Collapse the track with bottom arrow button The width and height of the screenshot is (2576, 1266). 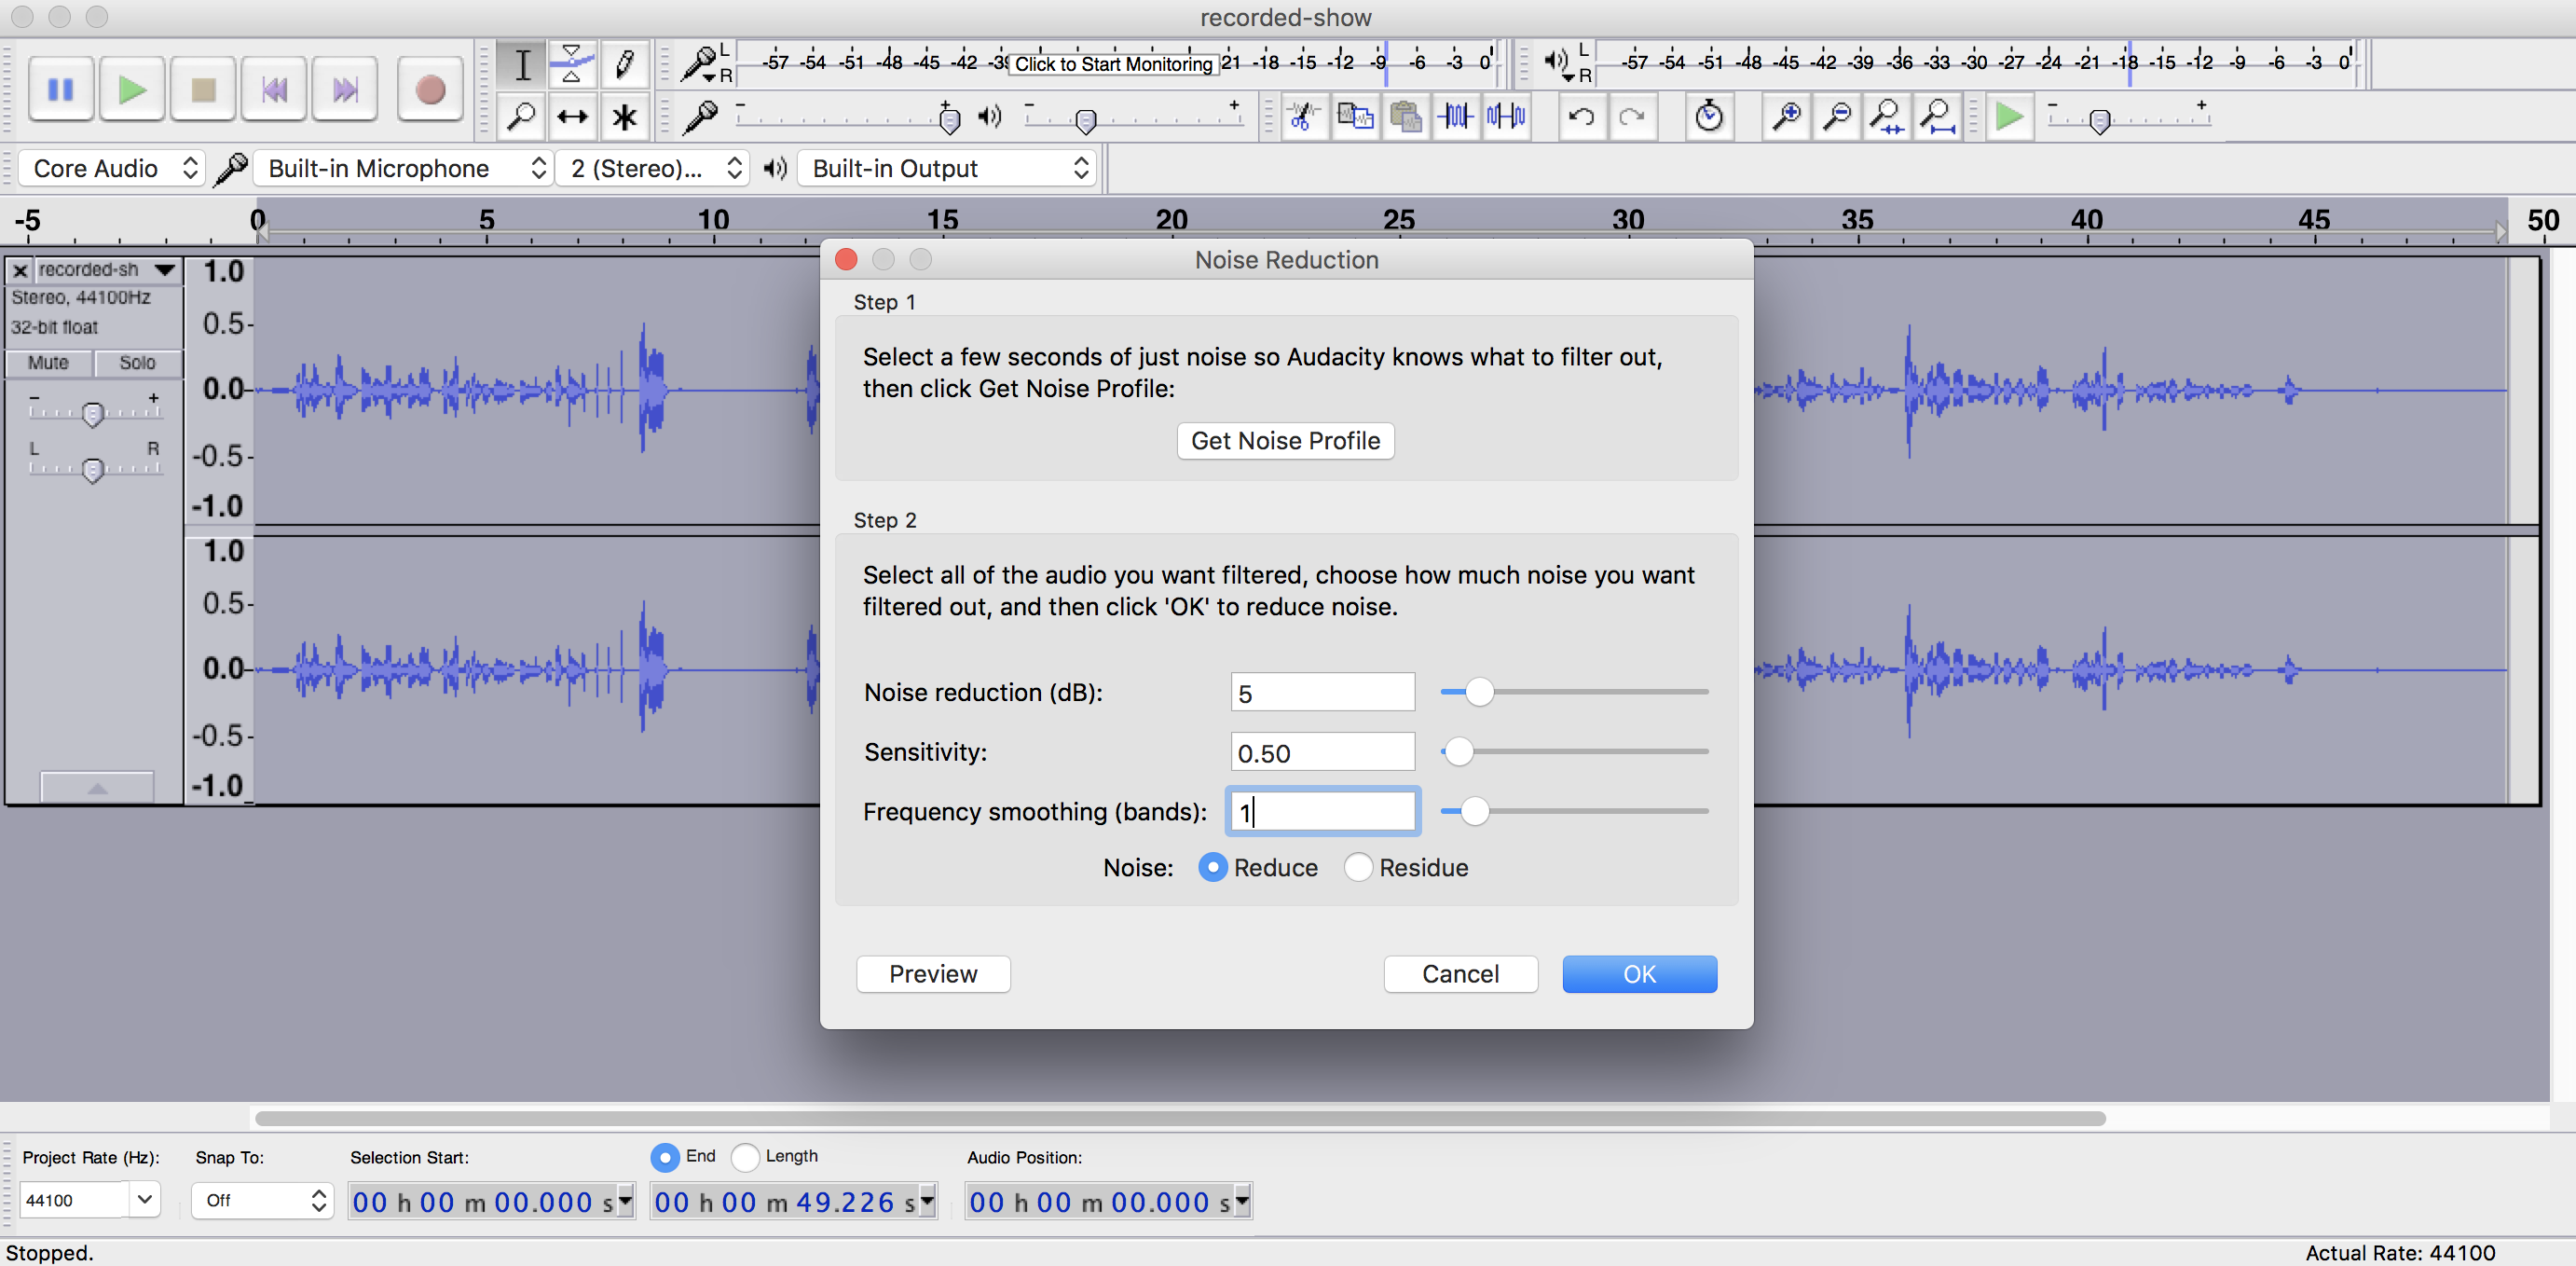[97, 787]
